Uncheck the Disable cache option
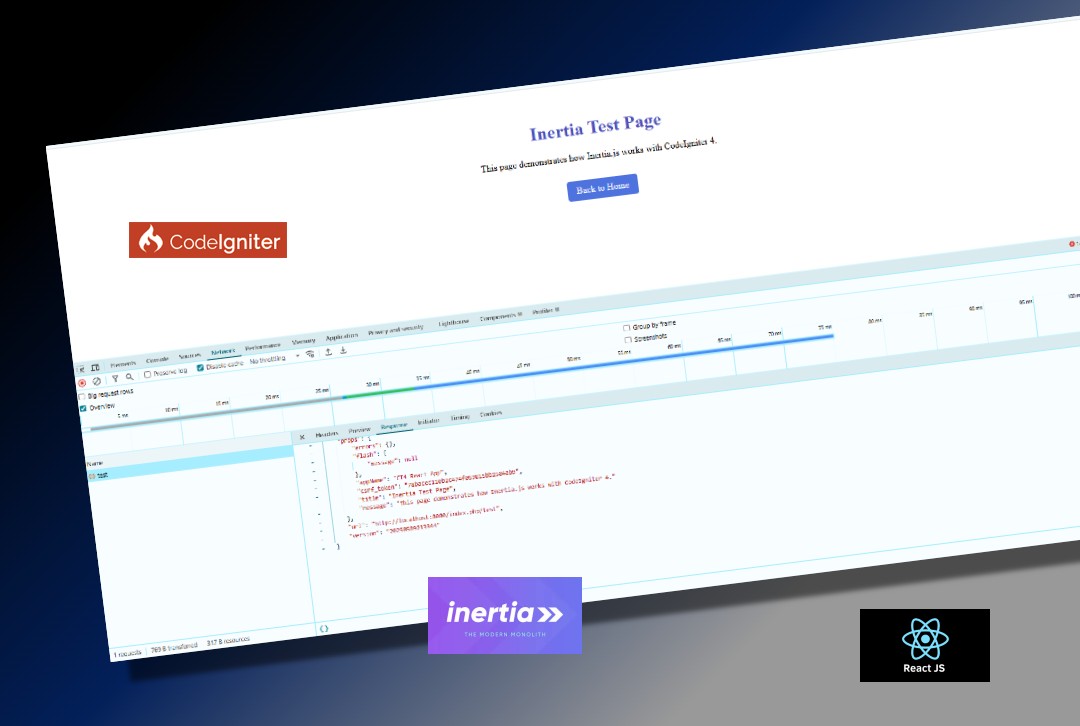The image size is (1080, 726). [x=201, y=368]
